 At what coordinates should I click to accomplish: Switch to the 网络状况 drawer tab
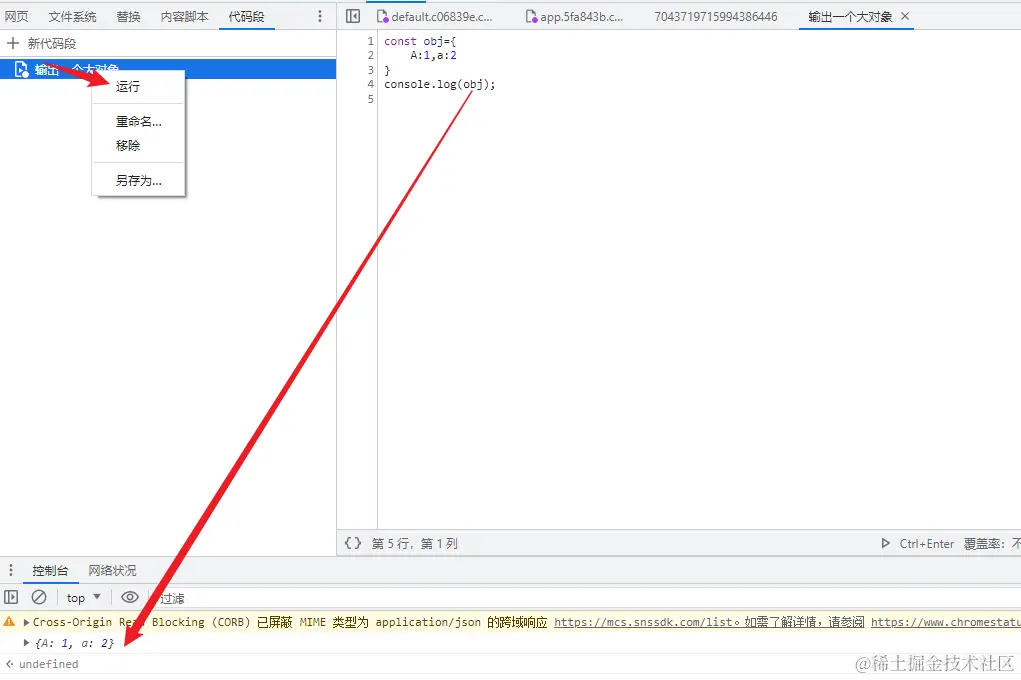point(112,571)
